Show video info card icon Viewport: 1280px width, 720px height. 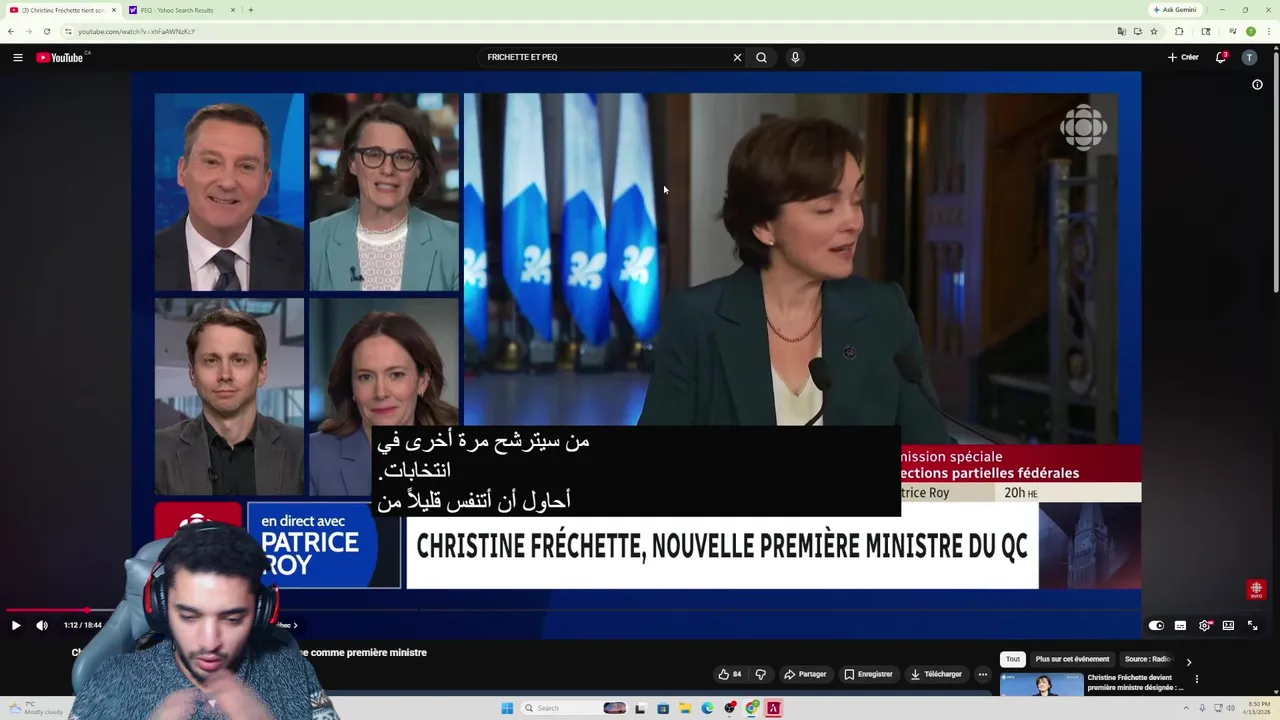click(1257, 85)
